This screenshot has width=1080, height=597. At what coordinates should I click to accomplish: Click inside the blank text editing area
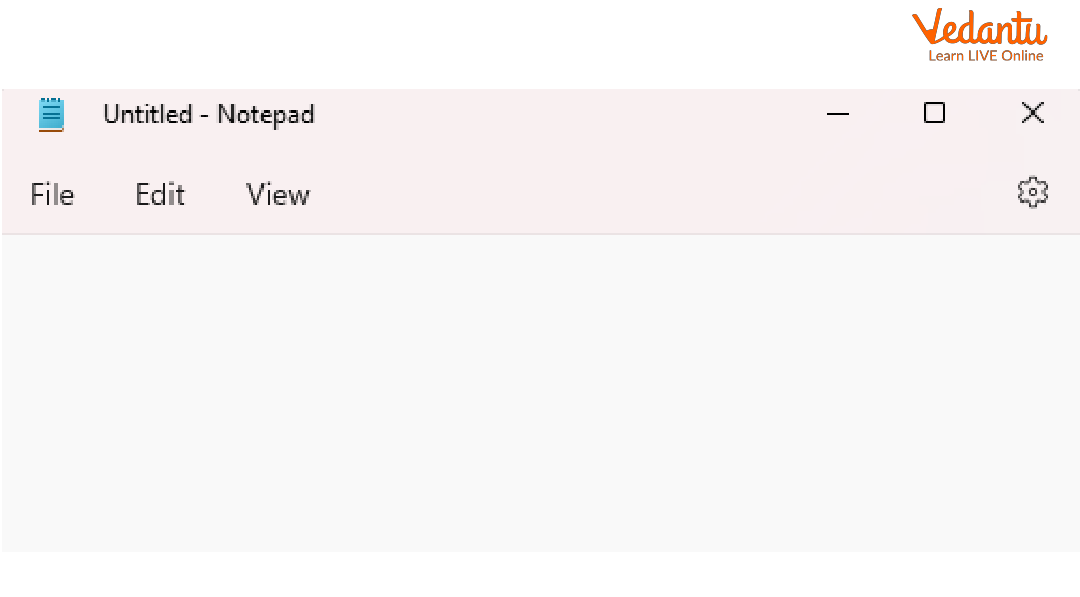click(540, 400)
